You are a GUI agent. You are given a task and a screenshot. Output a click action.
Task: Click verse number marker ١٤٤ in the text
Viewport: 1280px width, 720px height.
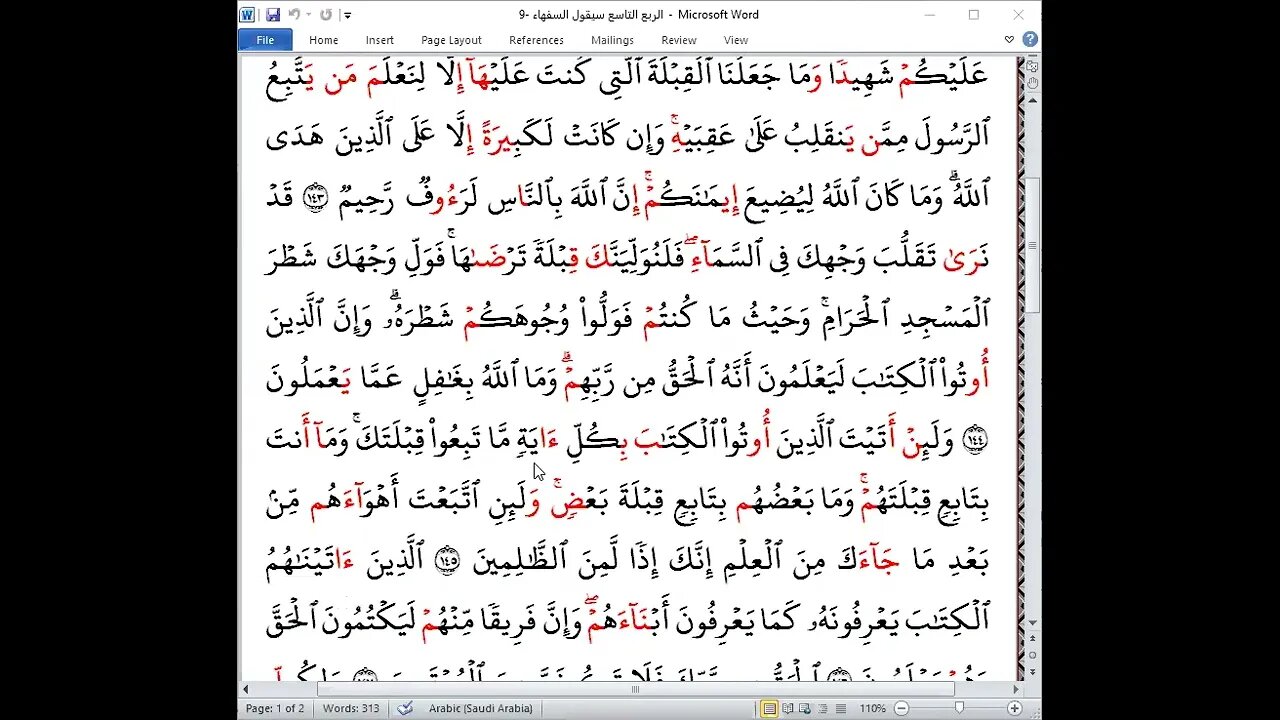point(974,439)
